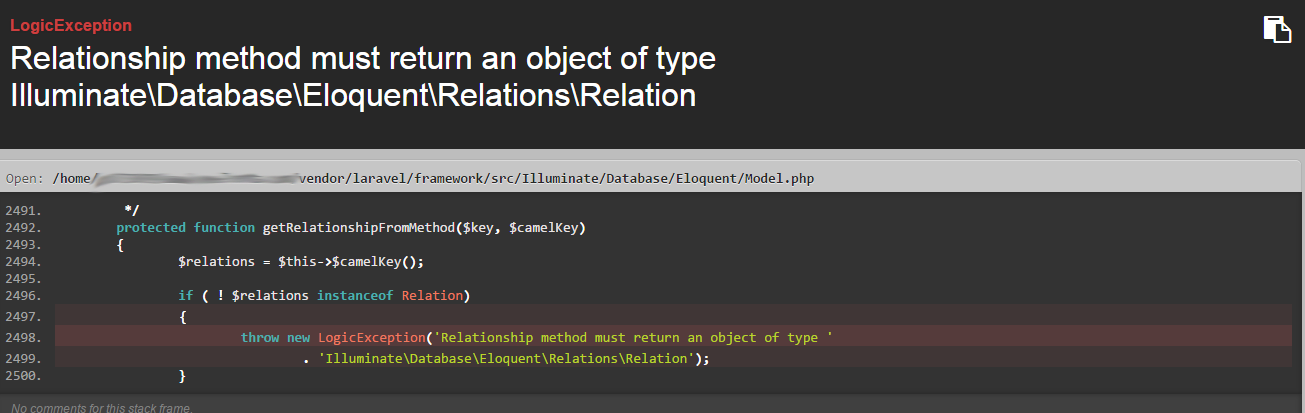
Task: Click line number 2499
Action: [x=23, y=358]
